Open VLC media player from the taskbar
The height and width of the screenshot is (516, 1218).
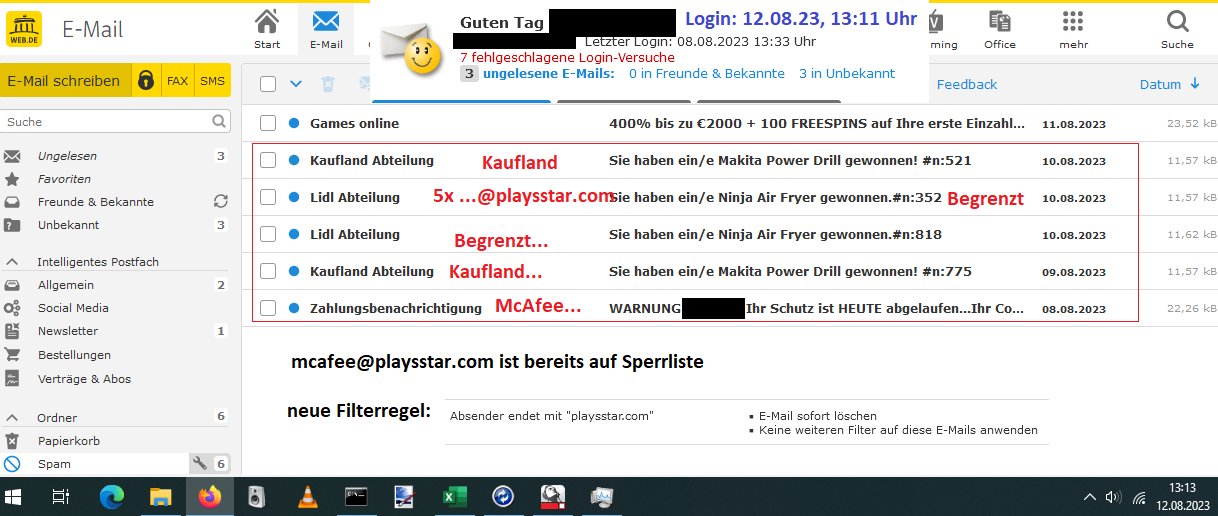pyautogui.click(x=309, y=496)
